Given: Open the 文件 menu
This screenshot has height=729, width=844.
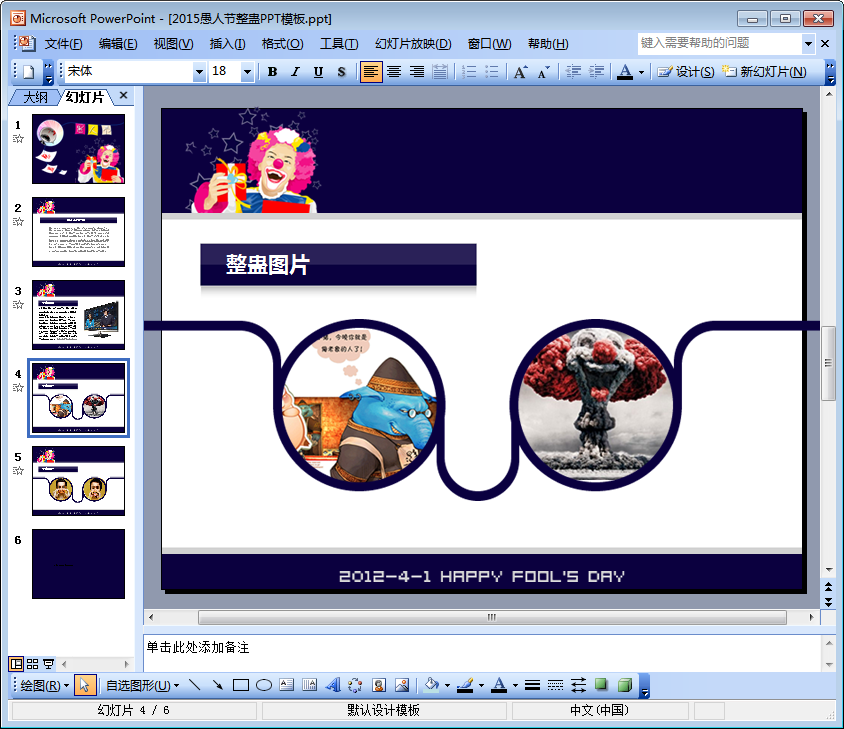Looking at the screenshot, I should (x=63, y=44).
